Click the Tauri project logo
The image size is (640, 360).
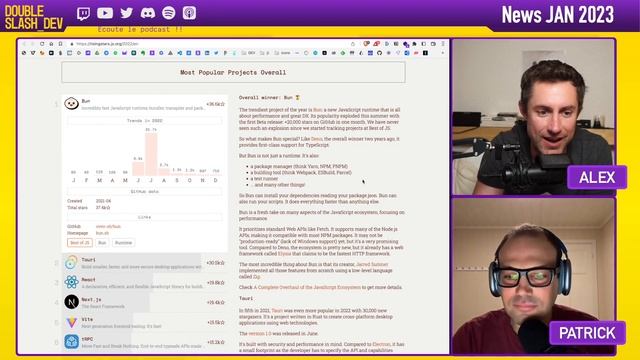pyautogui.click(x=71, y=262)
